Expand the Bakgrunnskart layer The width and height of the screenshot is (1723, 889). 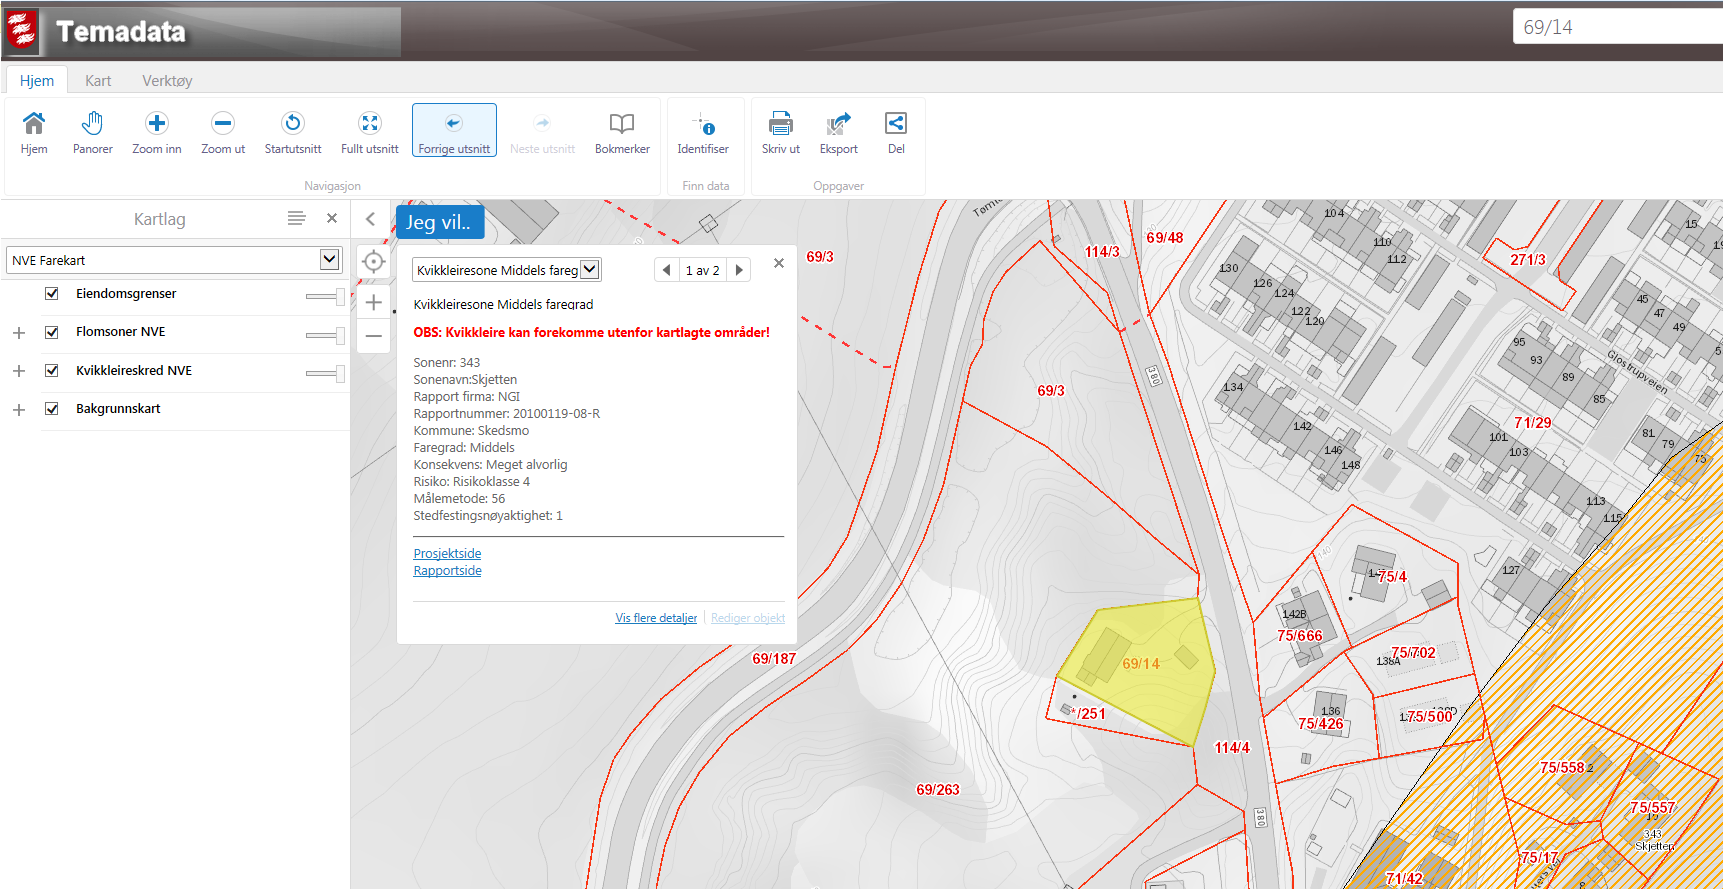[x=18, y=410]
